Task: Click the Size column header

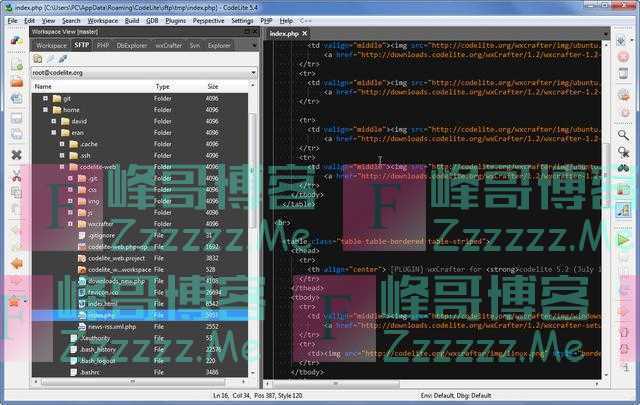Action: tap(213, 87)
